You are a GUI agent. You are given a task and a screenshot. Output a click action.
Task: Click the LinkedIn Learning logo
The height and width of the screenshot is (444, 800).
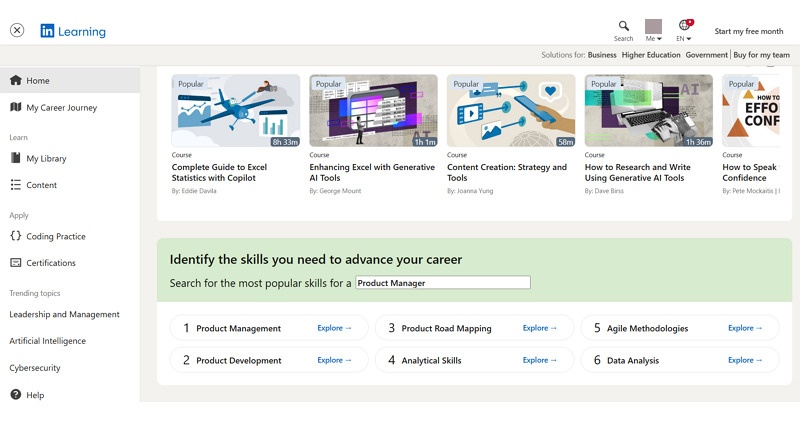click(x=73, y=31)
